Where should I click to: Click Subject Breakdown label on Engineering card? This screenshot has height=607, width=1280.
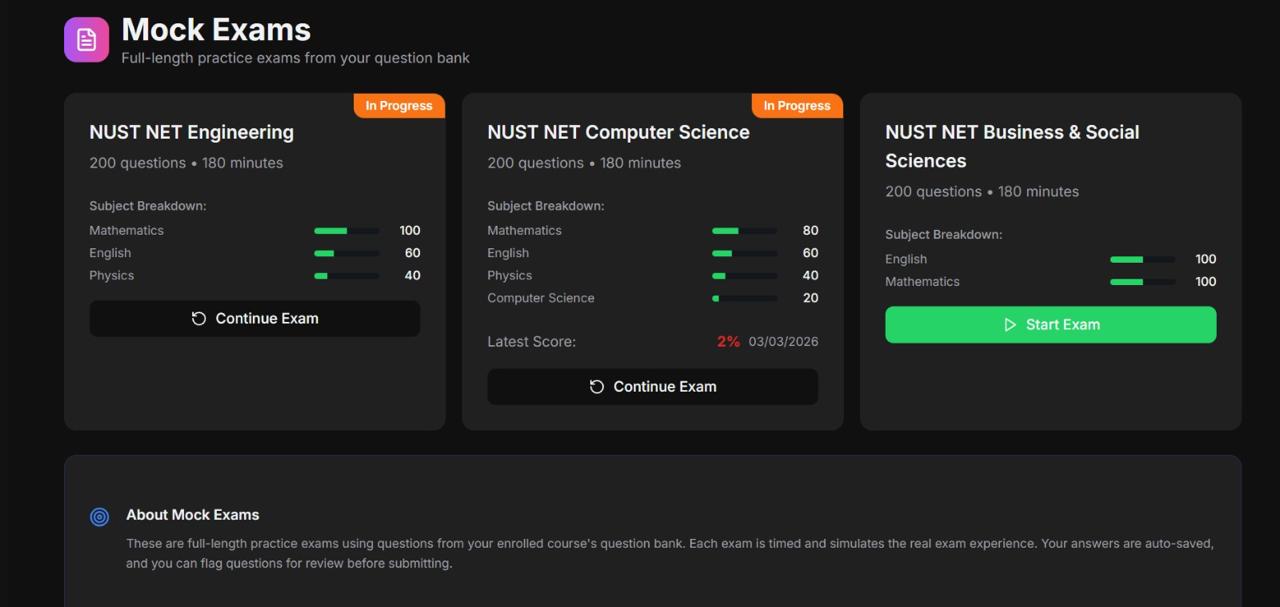click(x=148, y=206)
